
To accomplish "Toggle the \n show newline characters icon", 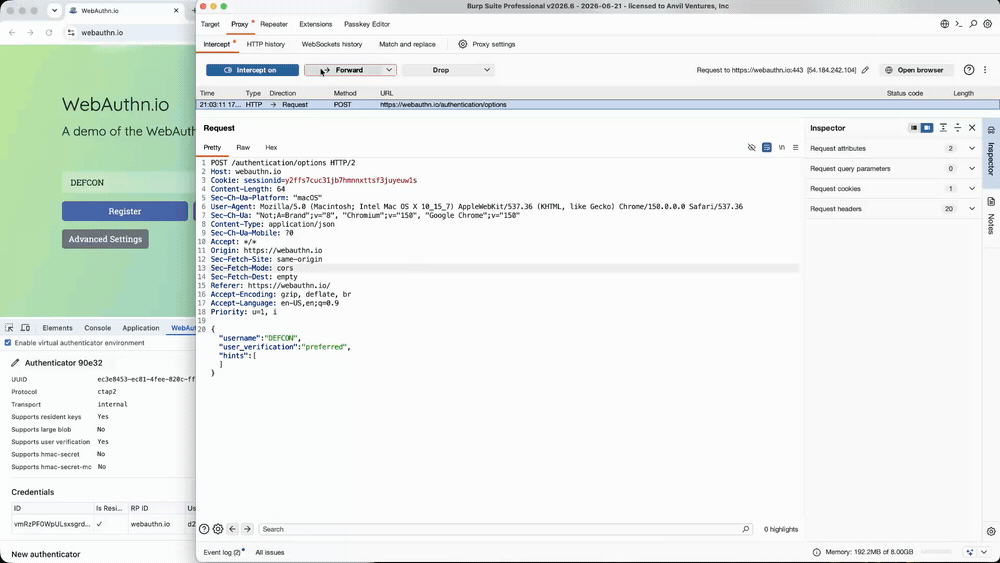I will pyautogui.click(x=781, y=147).
